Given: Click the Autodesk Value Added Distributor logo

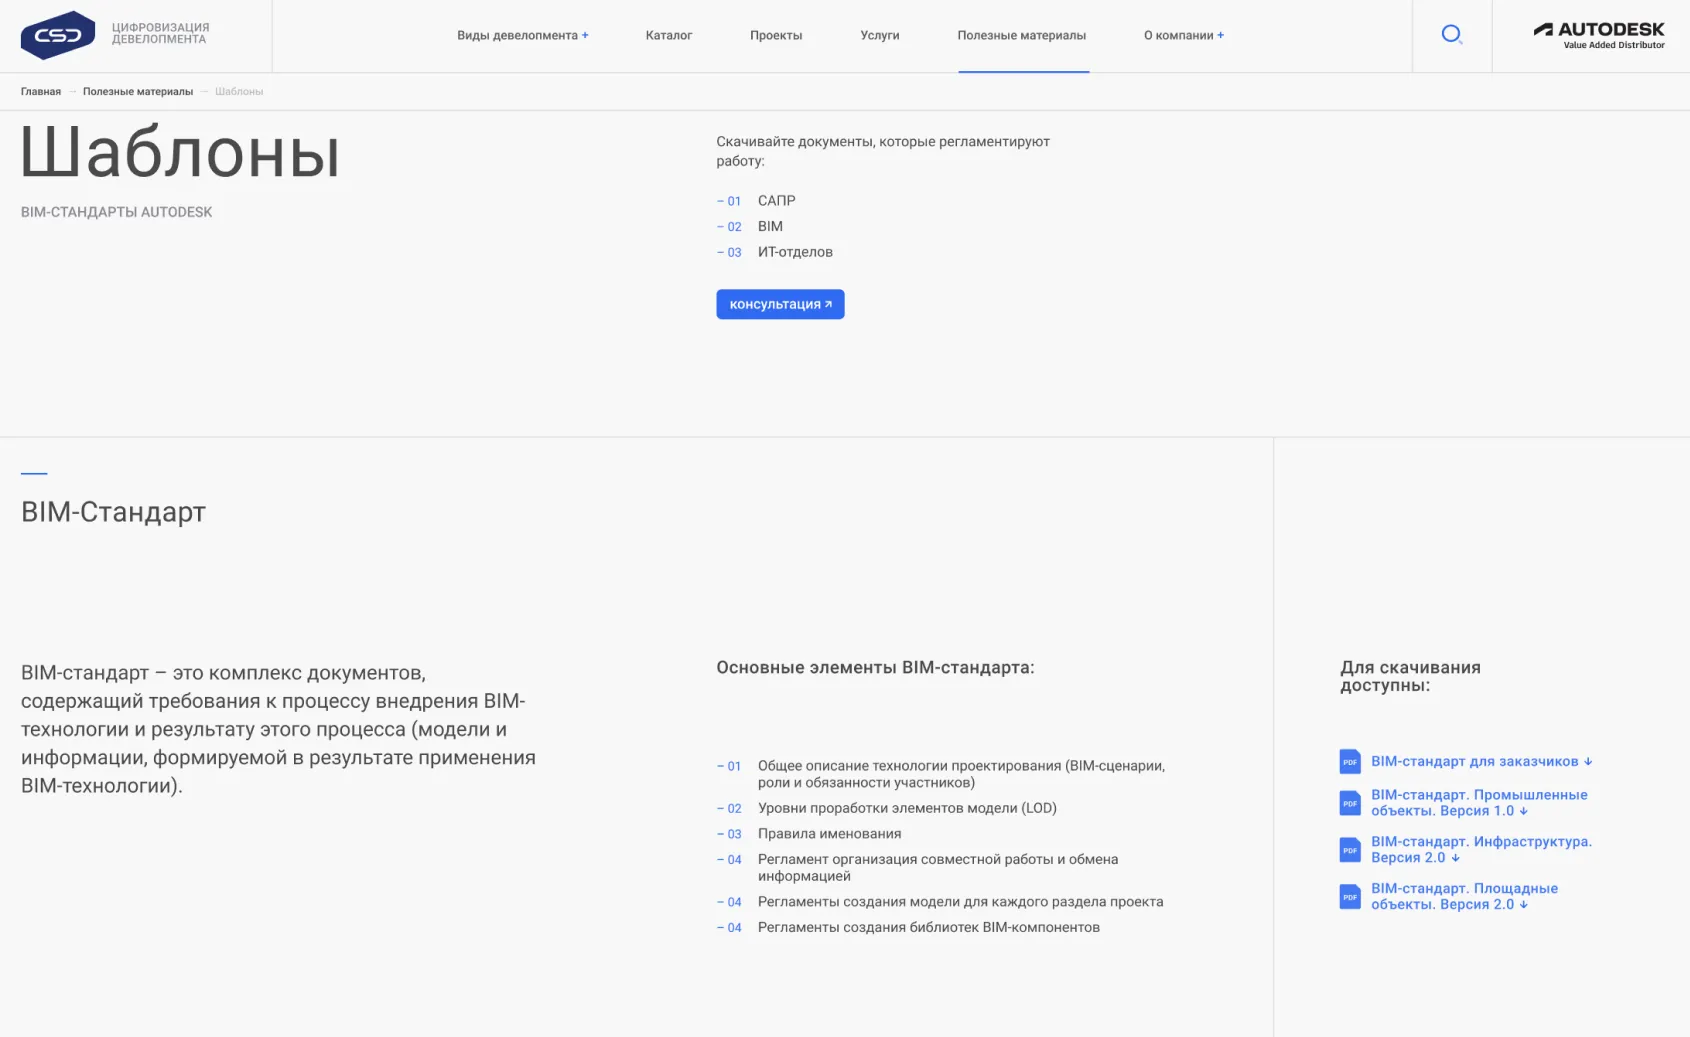Looking at the screenshot, I should [x=1598, y=35].
